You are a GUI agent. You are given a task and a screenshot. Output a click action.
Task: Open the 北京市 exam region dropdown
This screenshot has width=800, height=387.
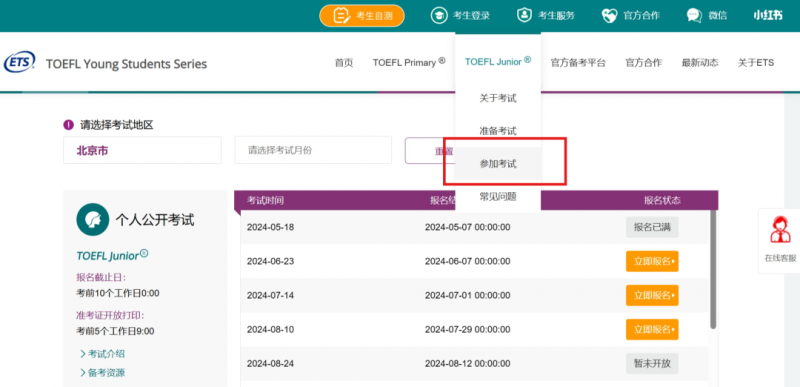click(x=142, y=150)
